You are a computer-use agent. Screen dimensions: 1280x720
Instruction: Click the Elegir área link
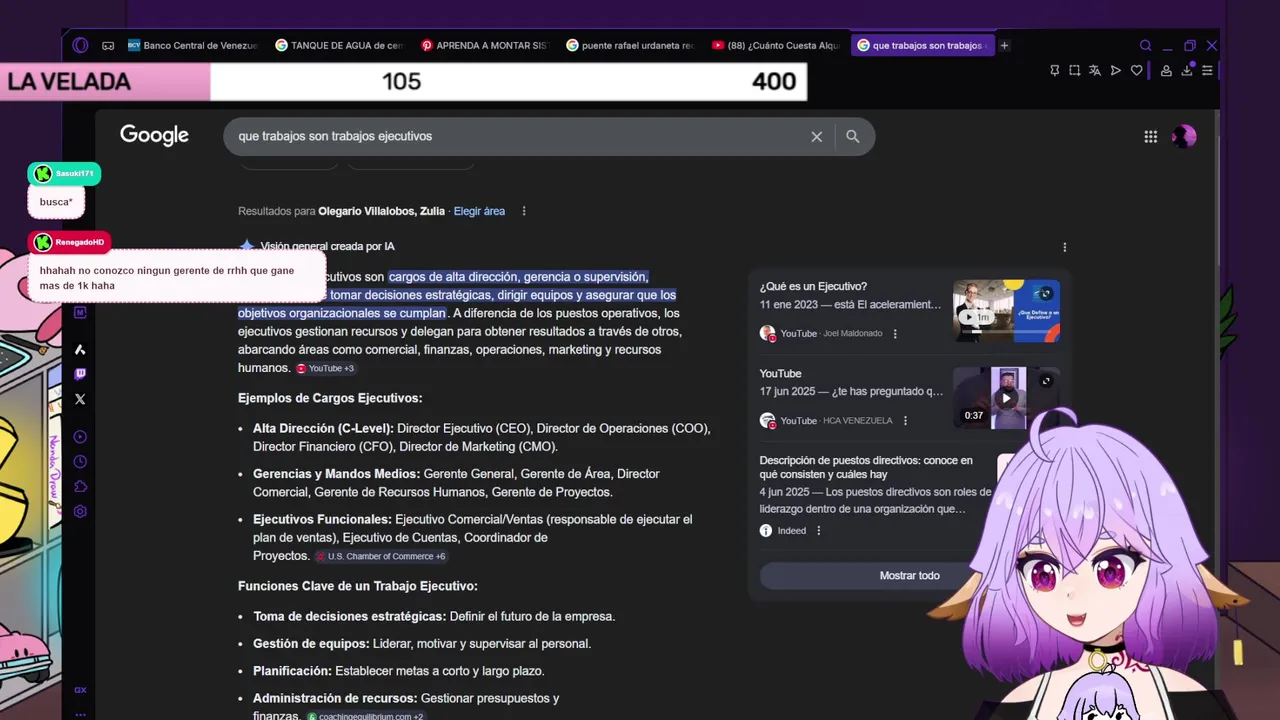click(479, 211)
